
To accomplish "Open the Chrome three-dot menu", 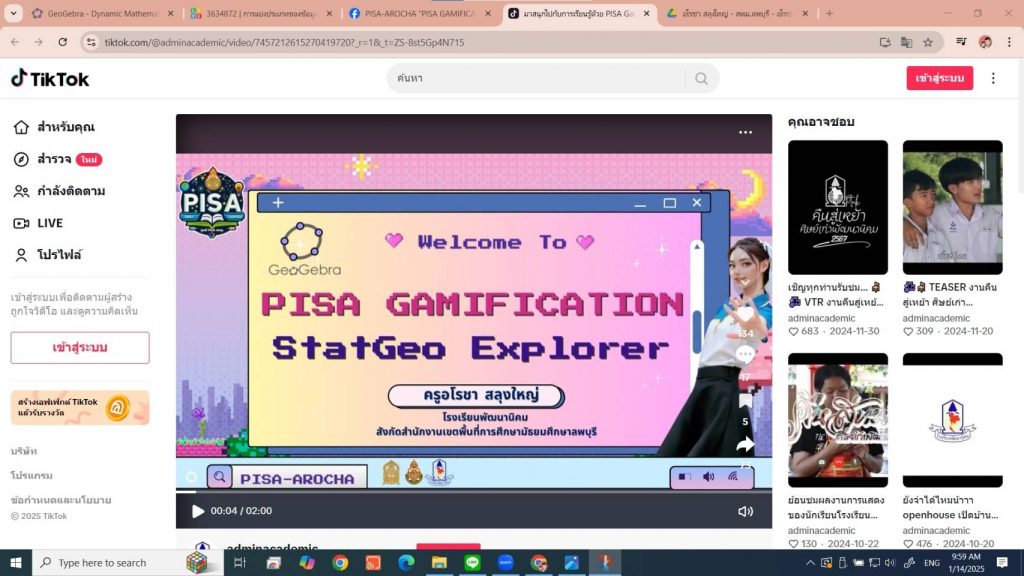I will [x=1009, y=42].
